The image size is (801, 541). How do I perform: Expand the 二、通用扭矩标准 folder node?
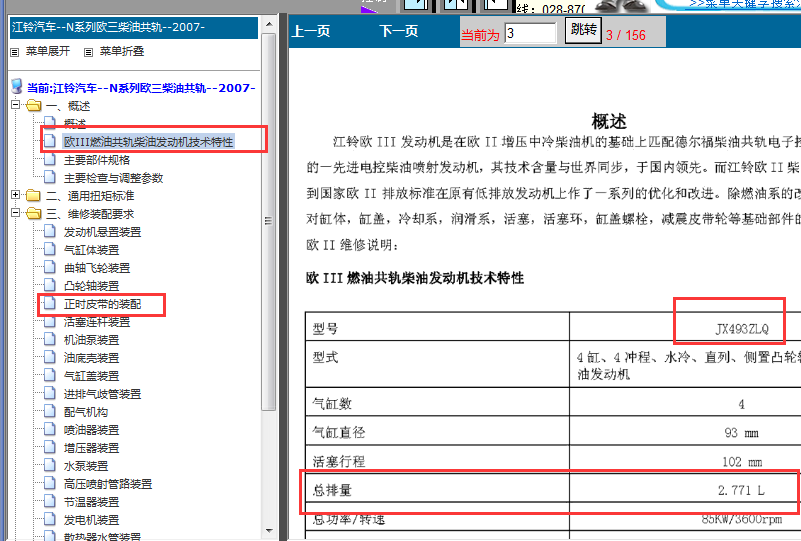coord(15,195)
